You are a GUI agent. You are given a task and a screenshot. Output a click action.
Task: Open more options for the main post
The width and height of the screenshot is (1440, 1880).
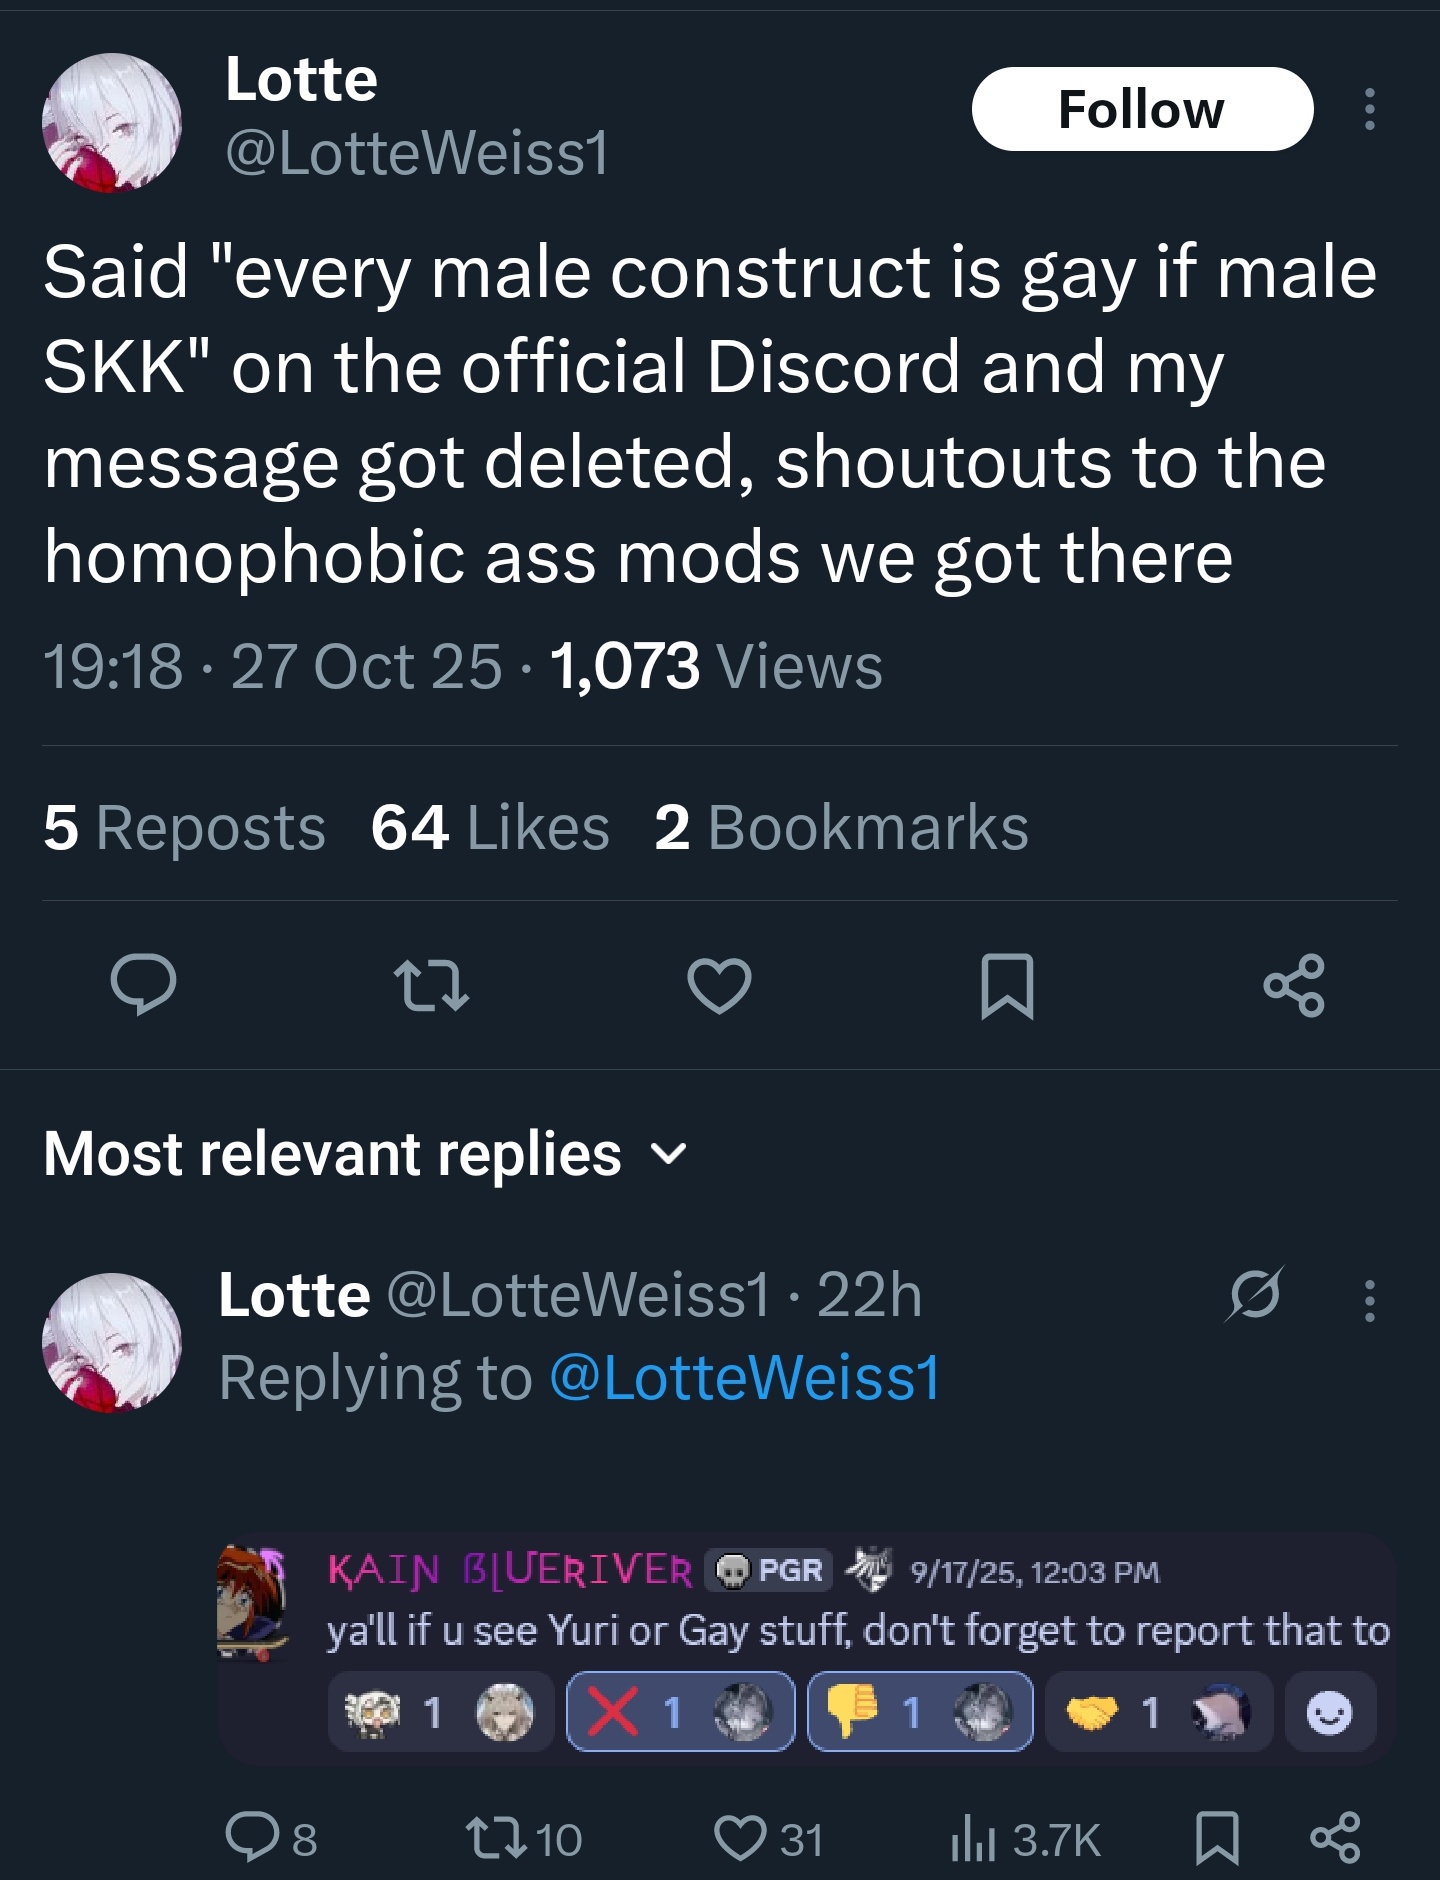click(x=1370, y=109)
